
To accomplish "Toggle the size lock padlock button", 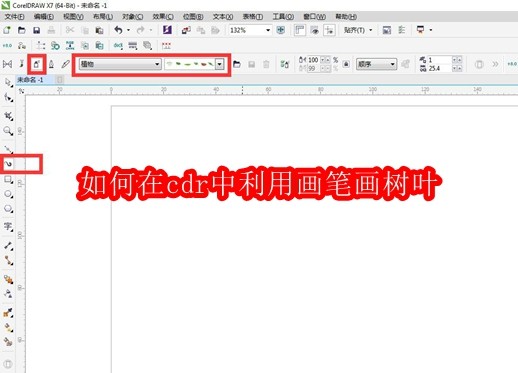I will click(x=346, y=64).
